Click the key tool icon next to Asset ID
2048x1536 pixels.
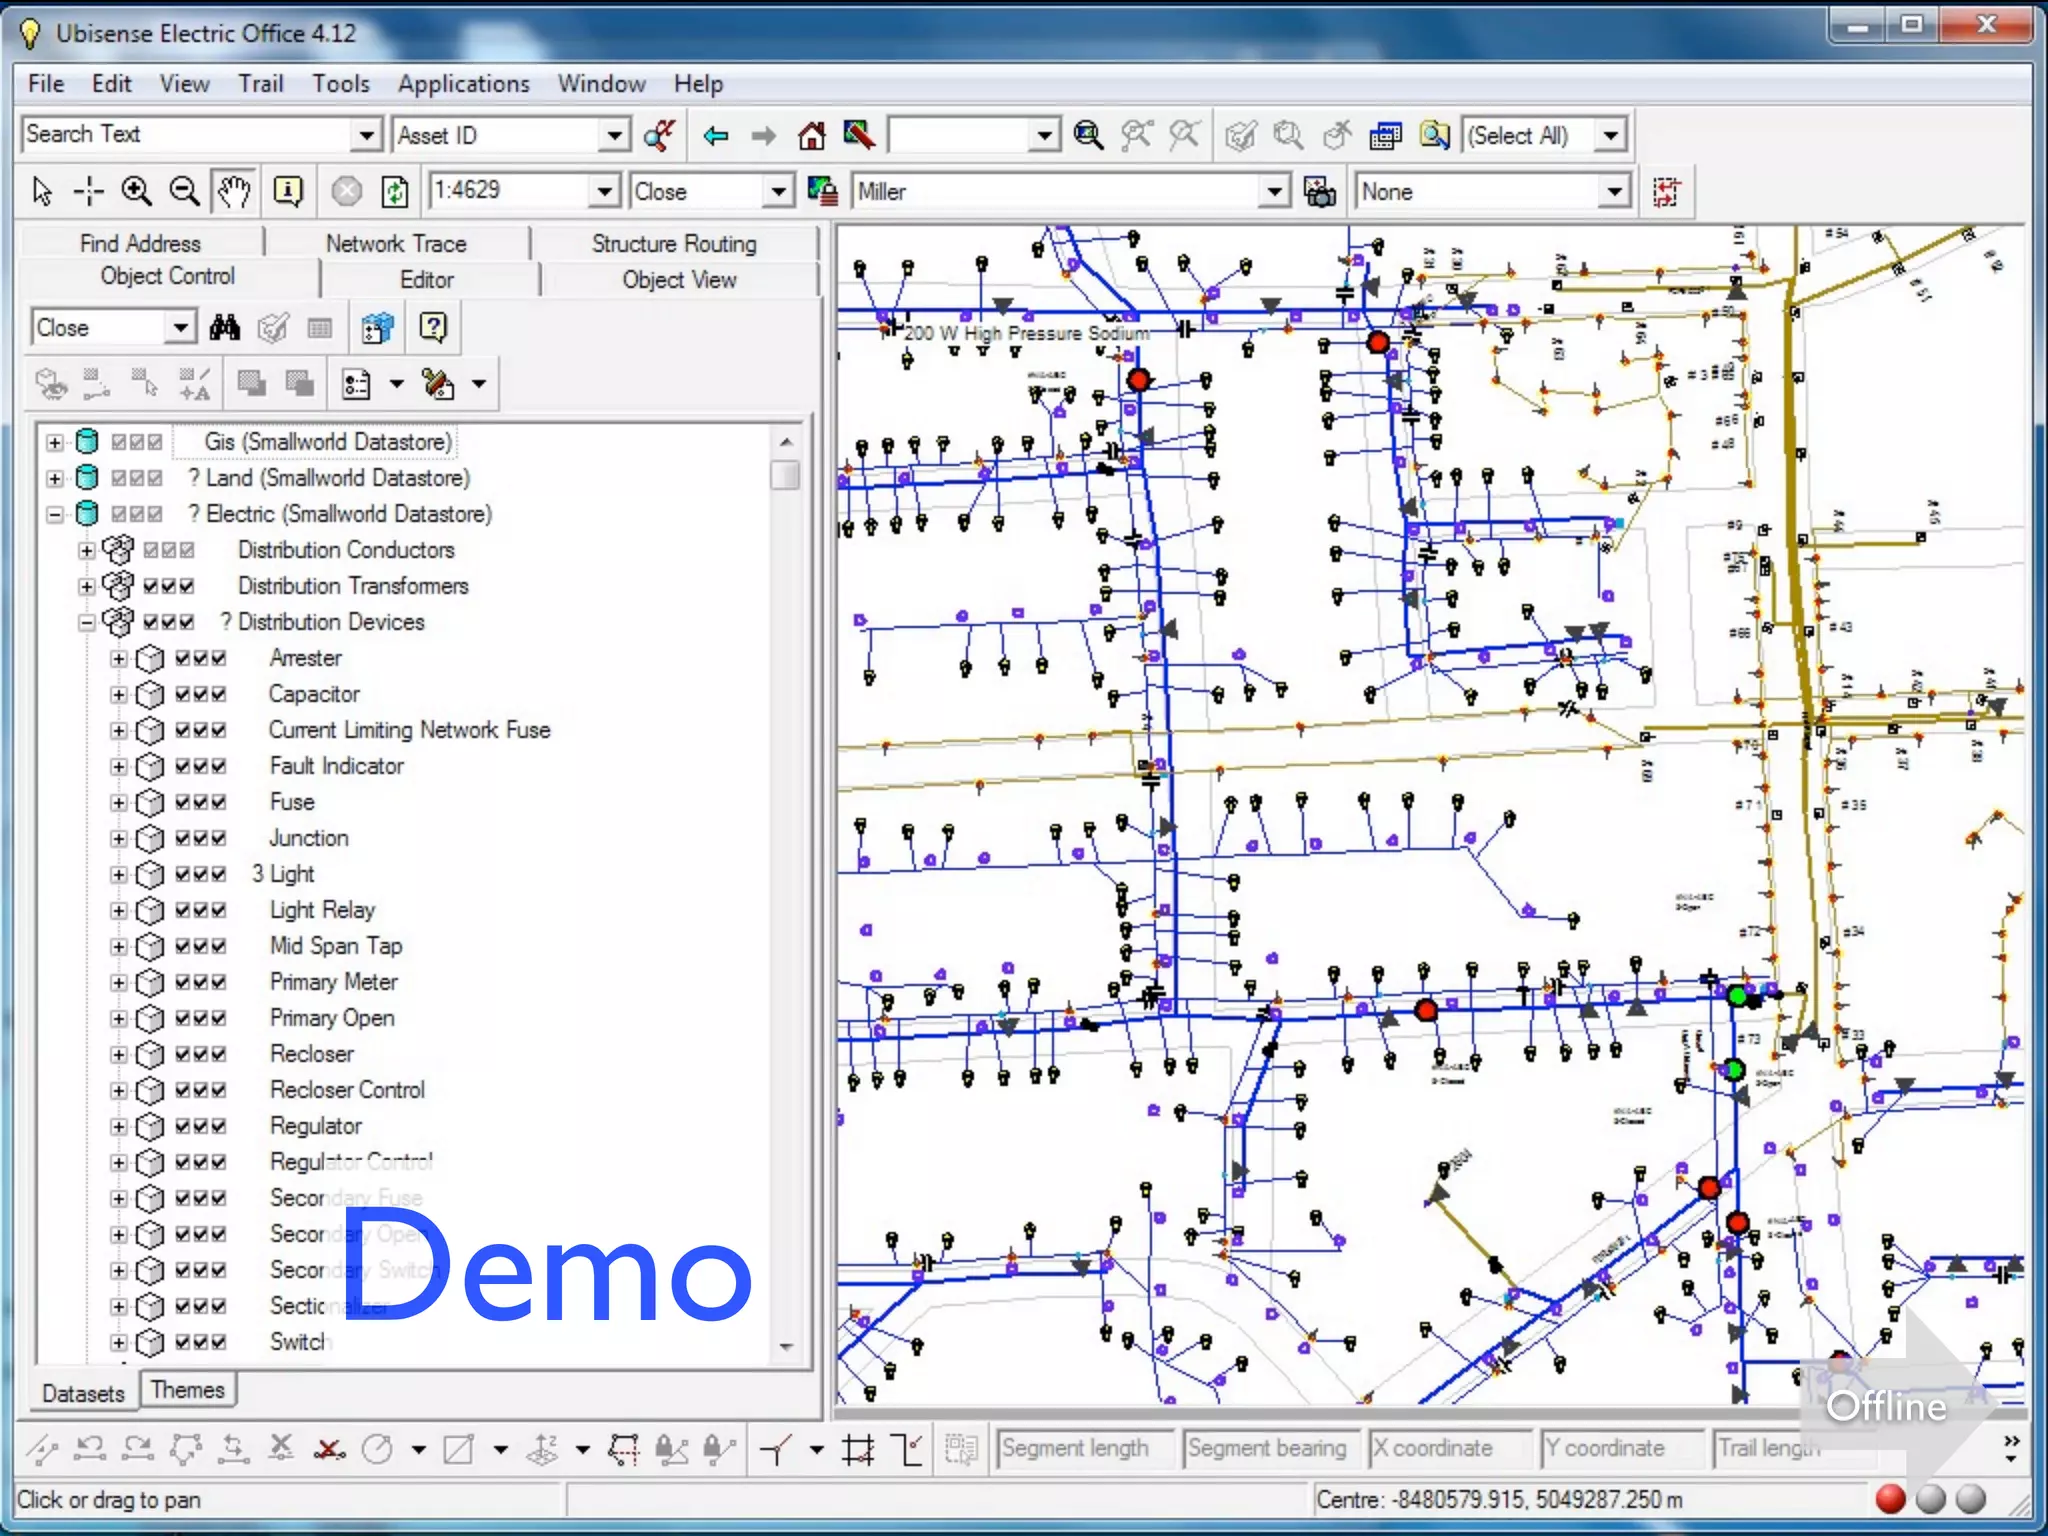click(x=659, y=135)
